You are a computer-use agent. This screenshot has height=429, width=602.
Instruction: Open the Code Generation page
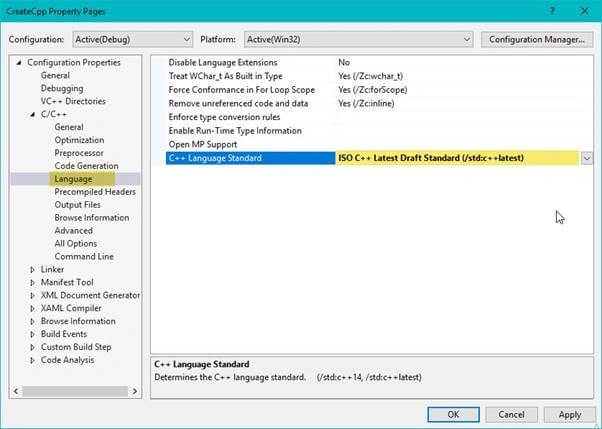(86, 166)
